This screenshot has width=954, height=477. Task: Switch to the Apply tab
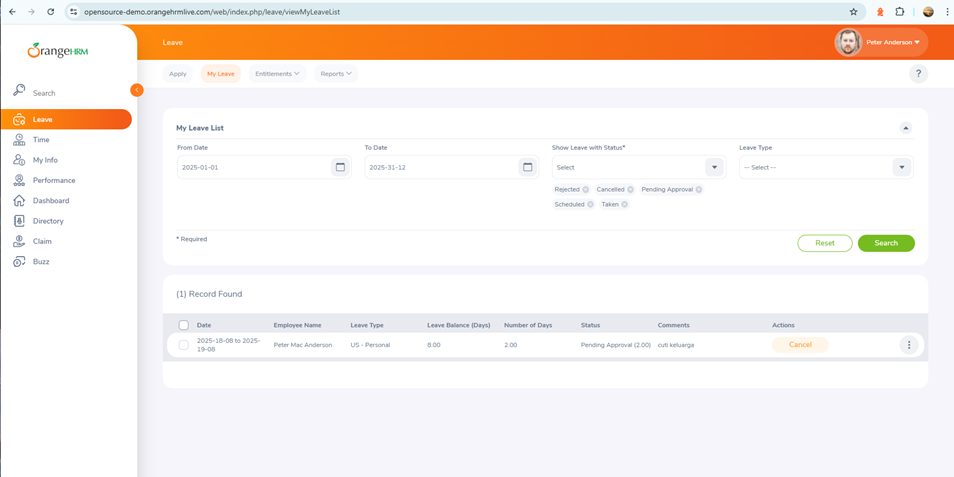(x=178, y=74)
